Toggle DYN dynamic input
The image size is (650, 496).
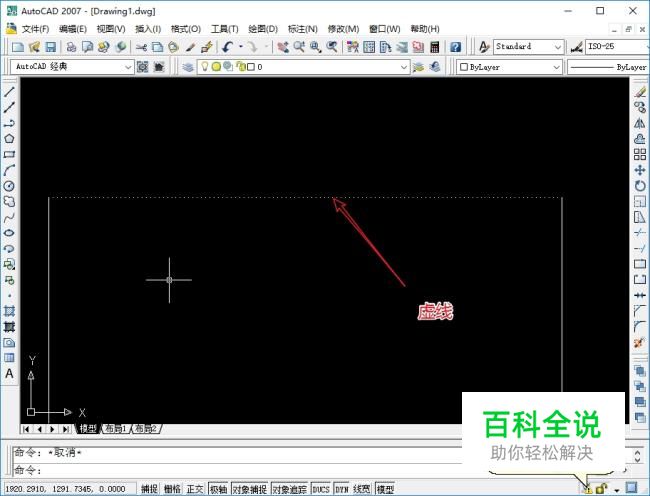(342, 489)
